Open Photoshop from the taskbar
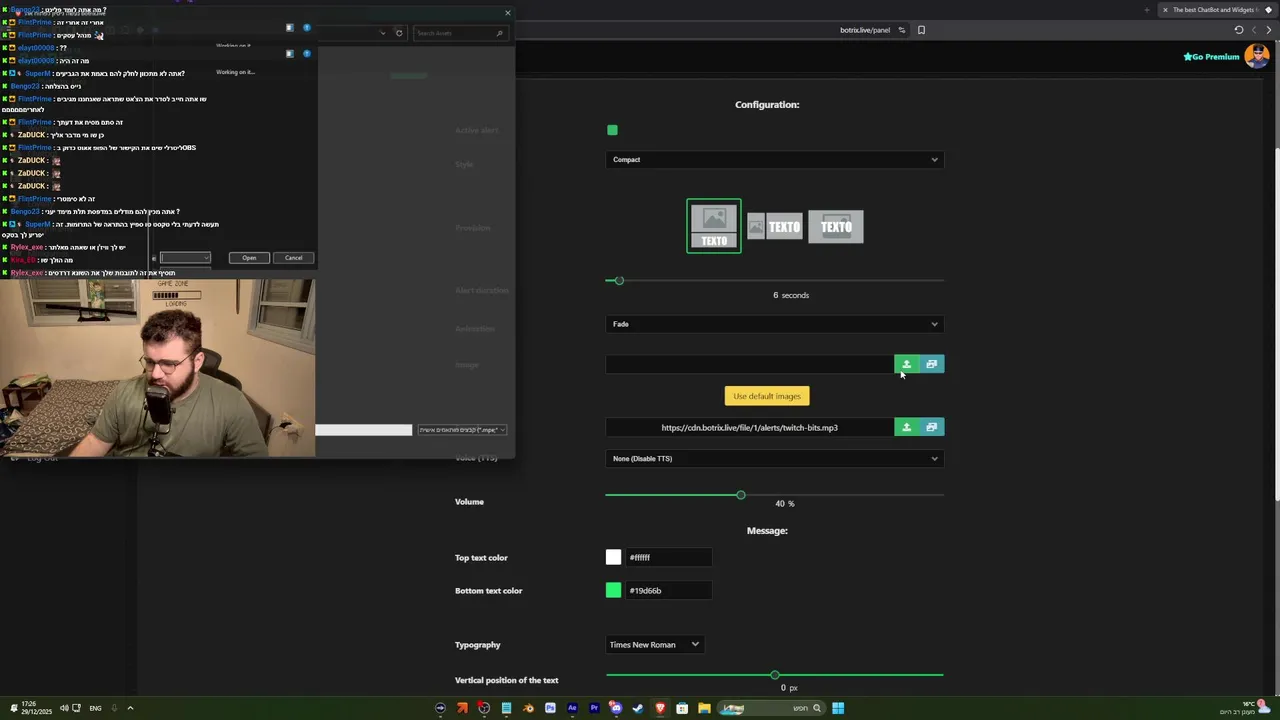Screen dimensions: 1280x720 550,708
